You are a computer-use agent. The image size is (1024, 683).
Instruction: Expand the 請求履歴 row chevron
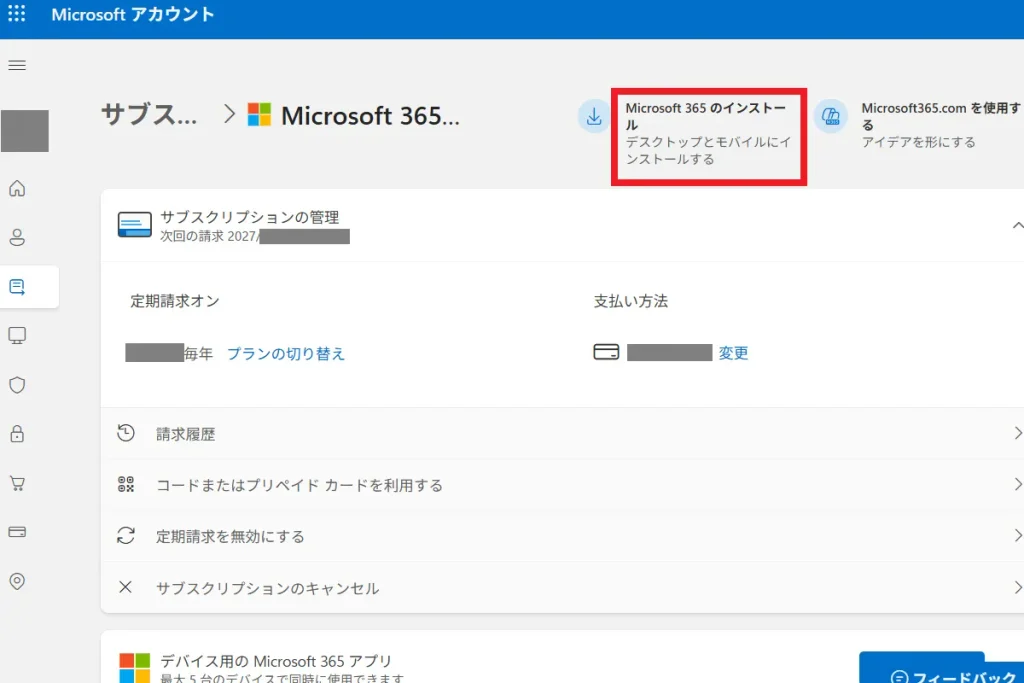[1017, 433]
